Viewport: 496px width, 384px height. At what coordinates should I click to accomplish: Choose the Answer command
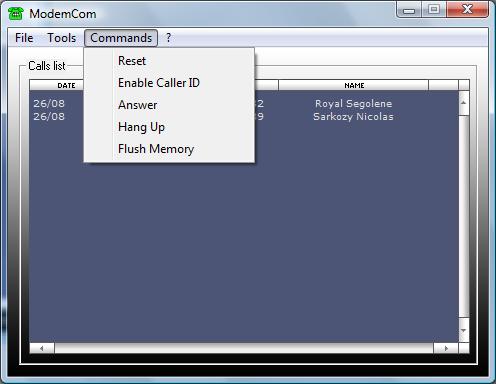tap(169, 105)
